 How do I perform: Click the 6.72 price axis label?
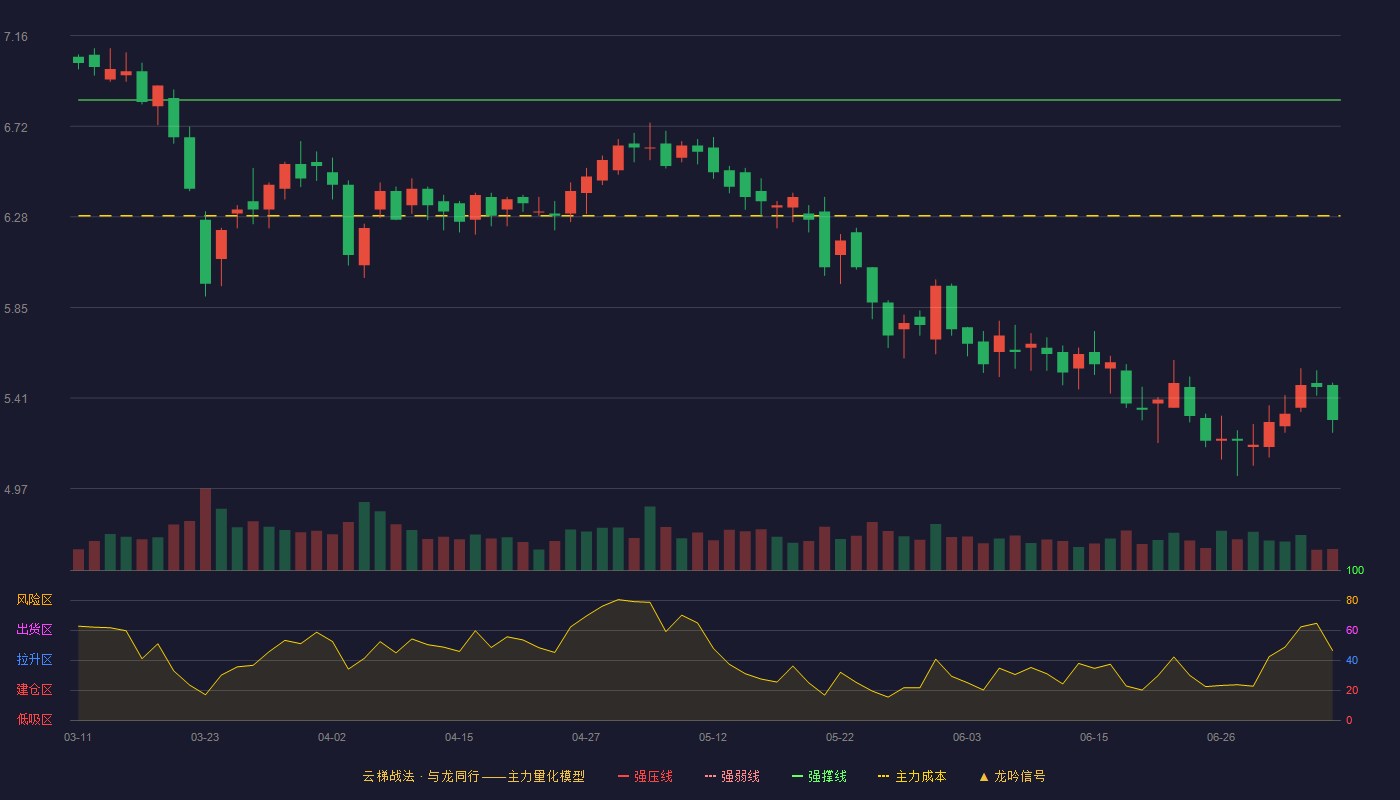click(16, 127)
